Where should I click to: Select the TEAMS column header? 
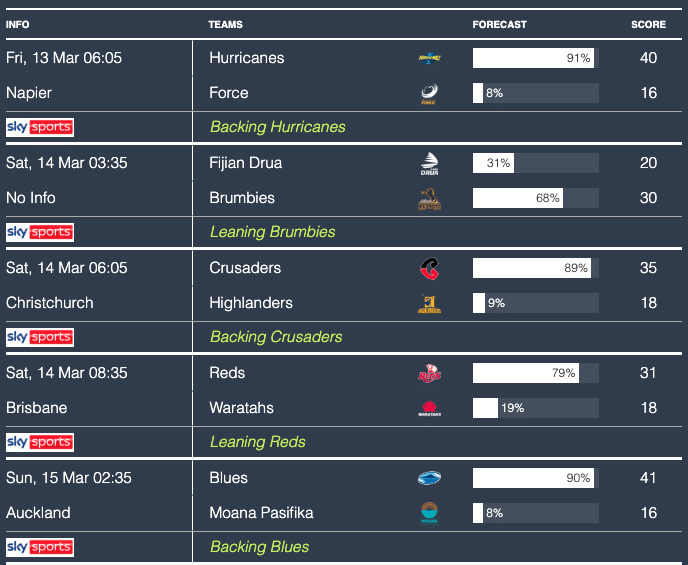[225, 25]
